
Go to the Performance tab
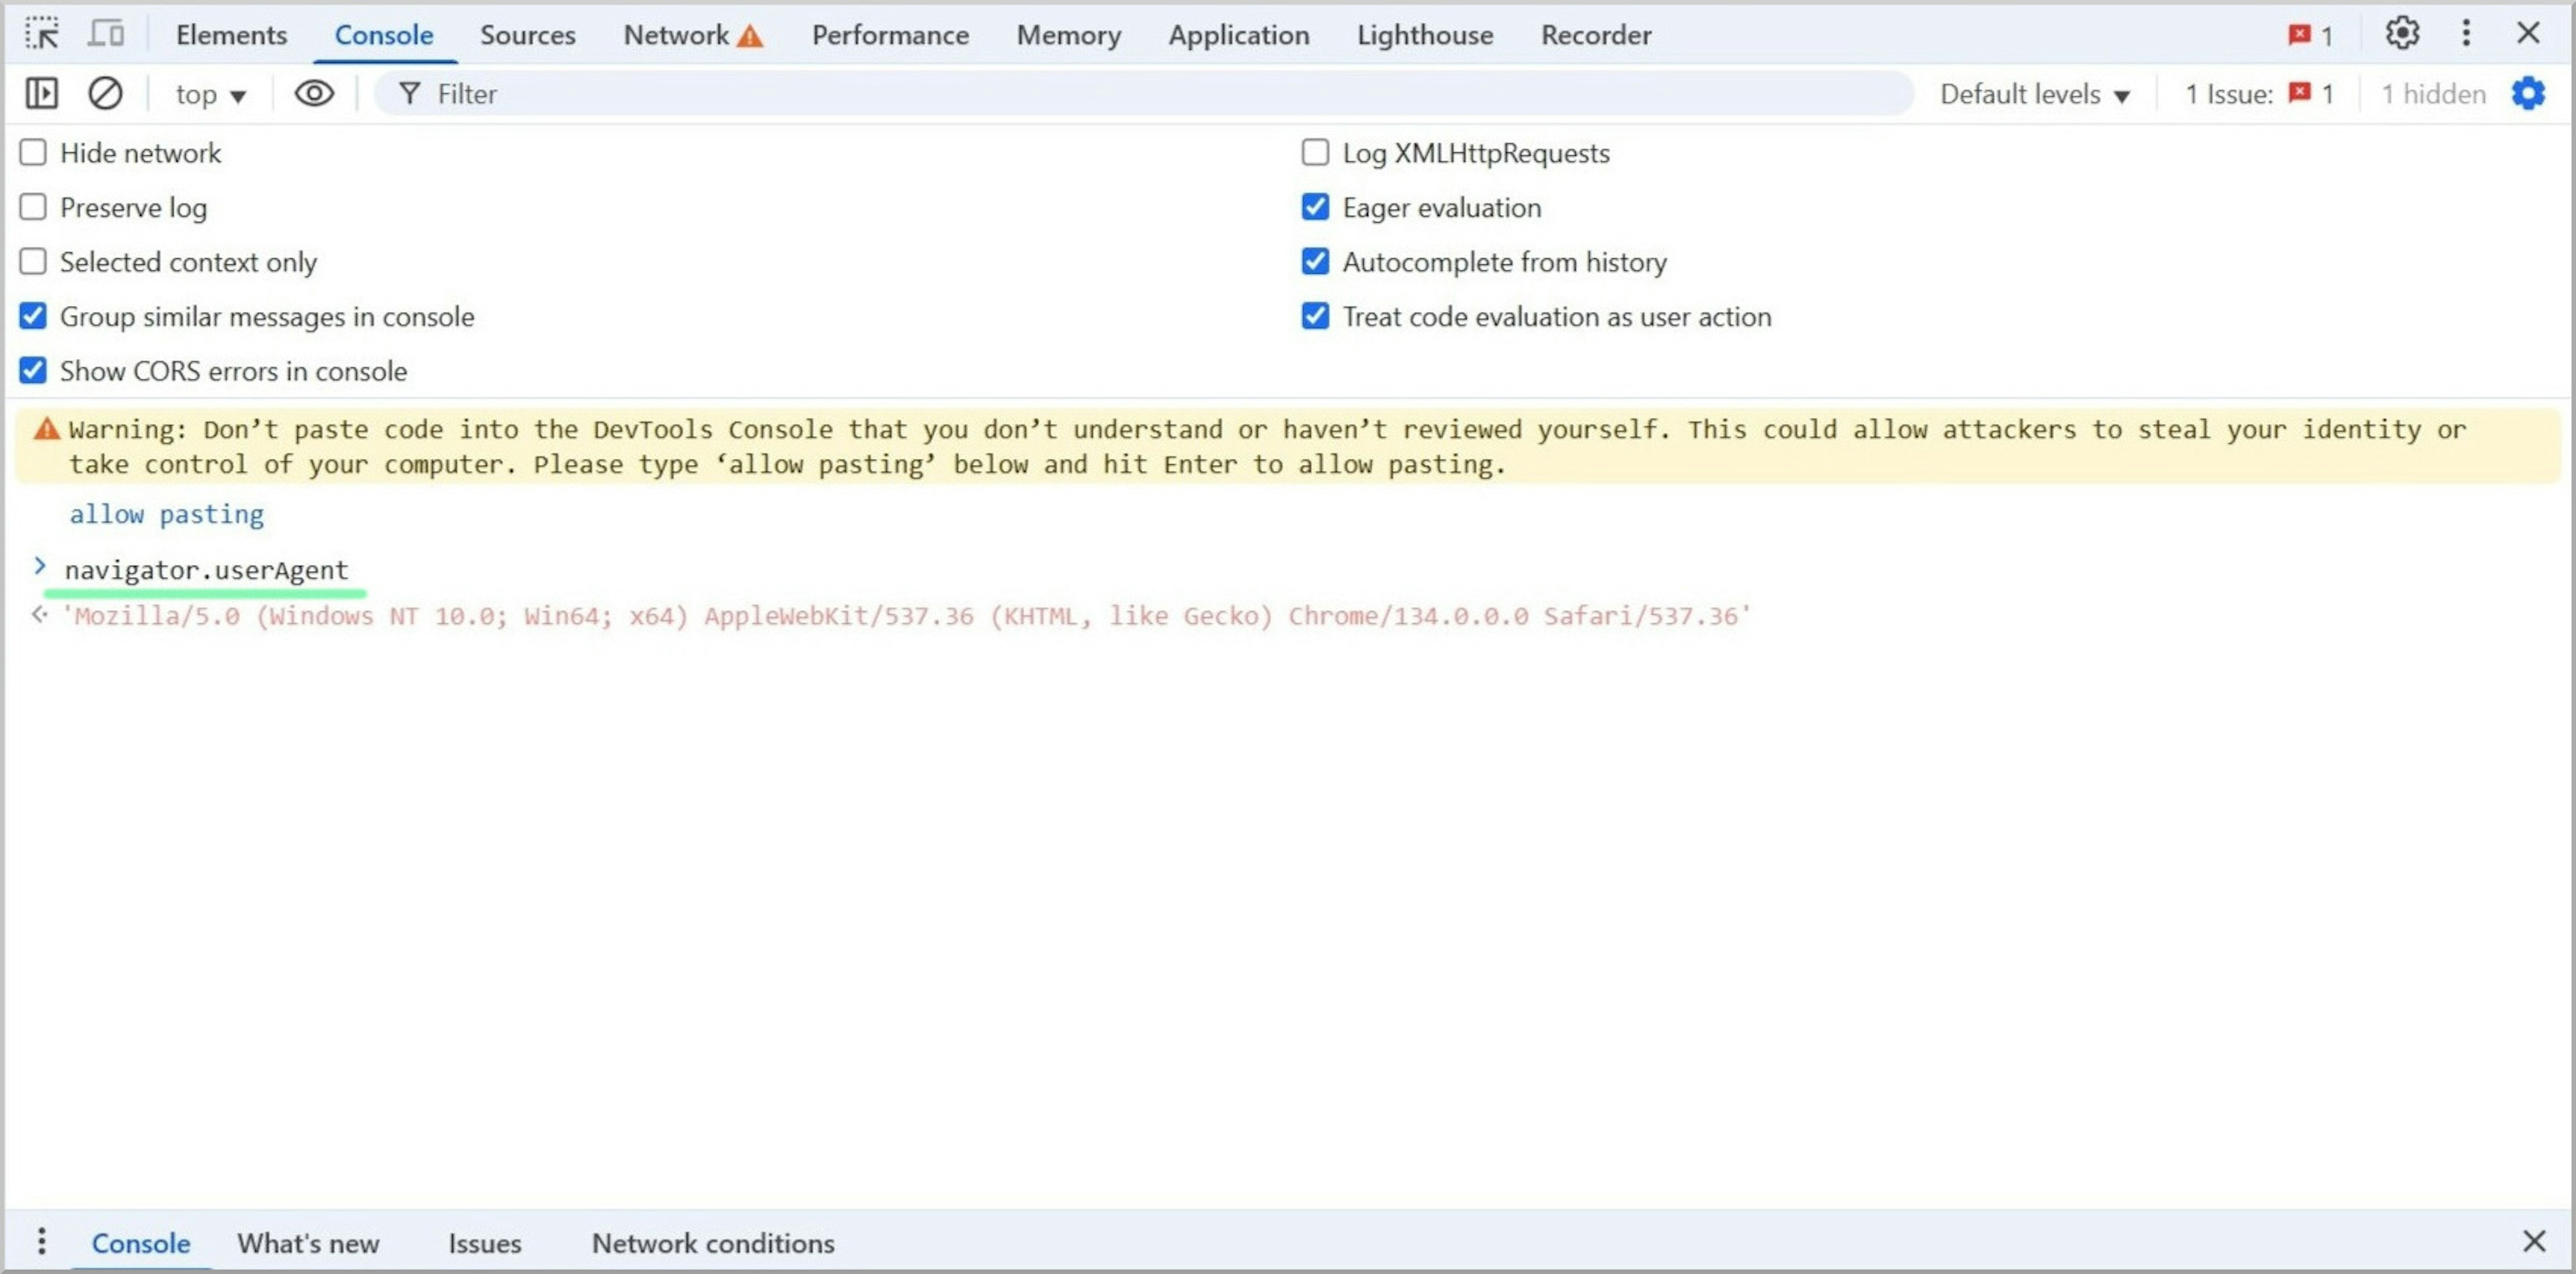(890, 35)
